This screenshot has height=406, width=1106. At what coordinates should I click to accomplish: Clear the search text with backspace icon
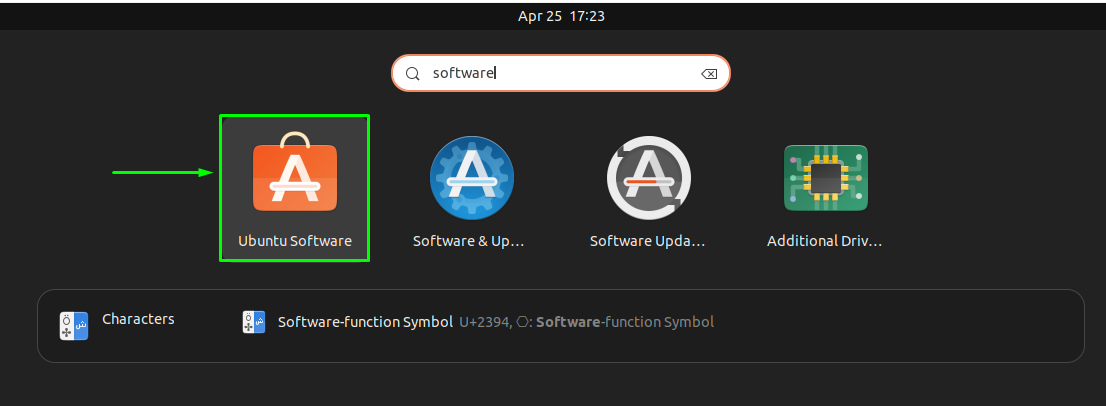point(709,74)
